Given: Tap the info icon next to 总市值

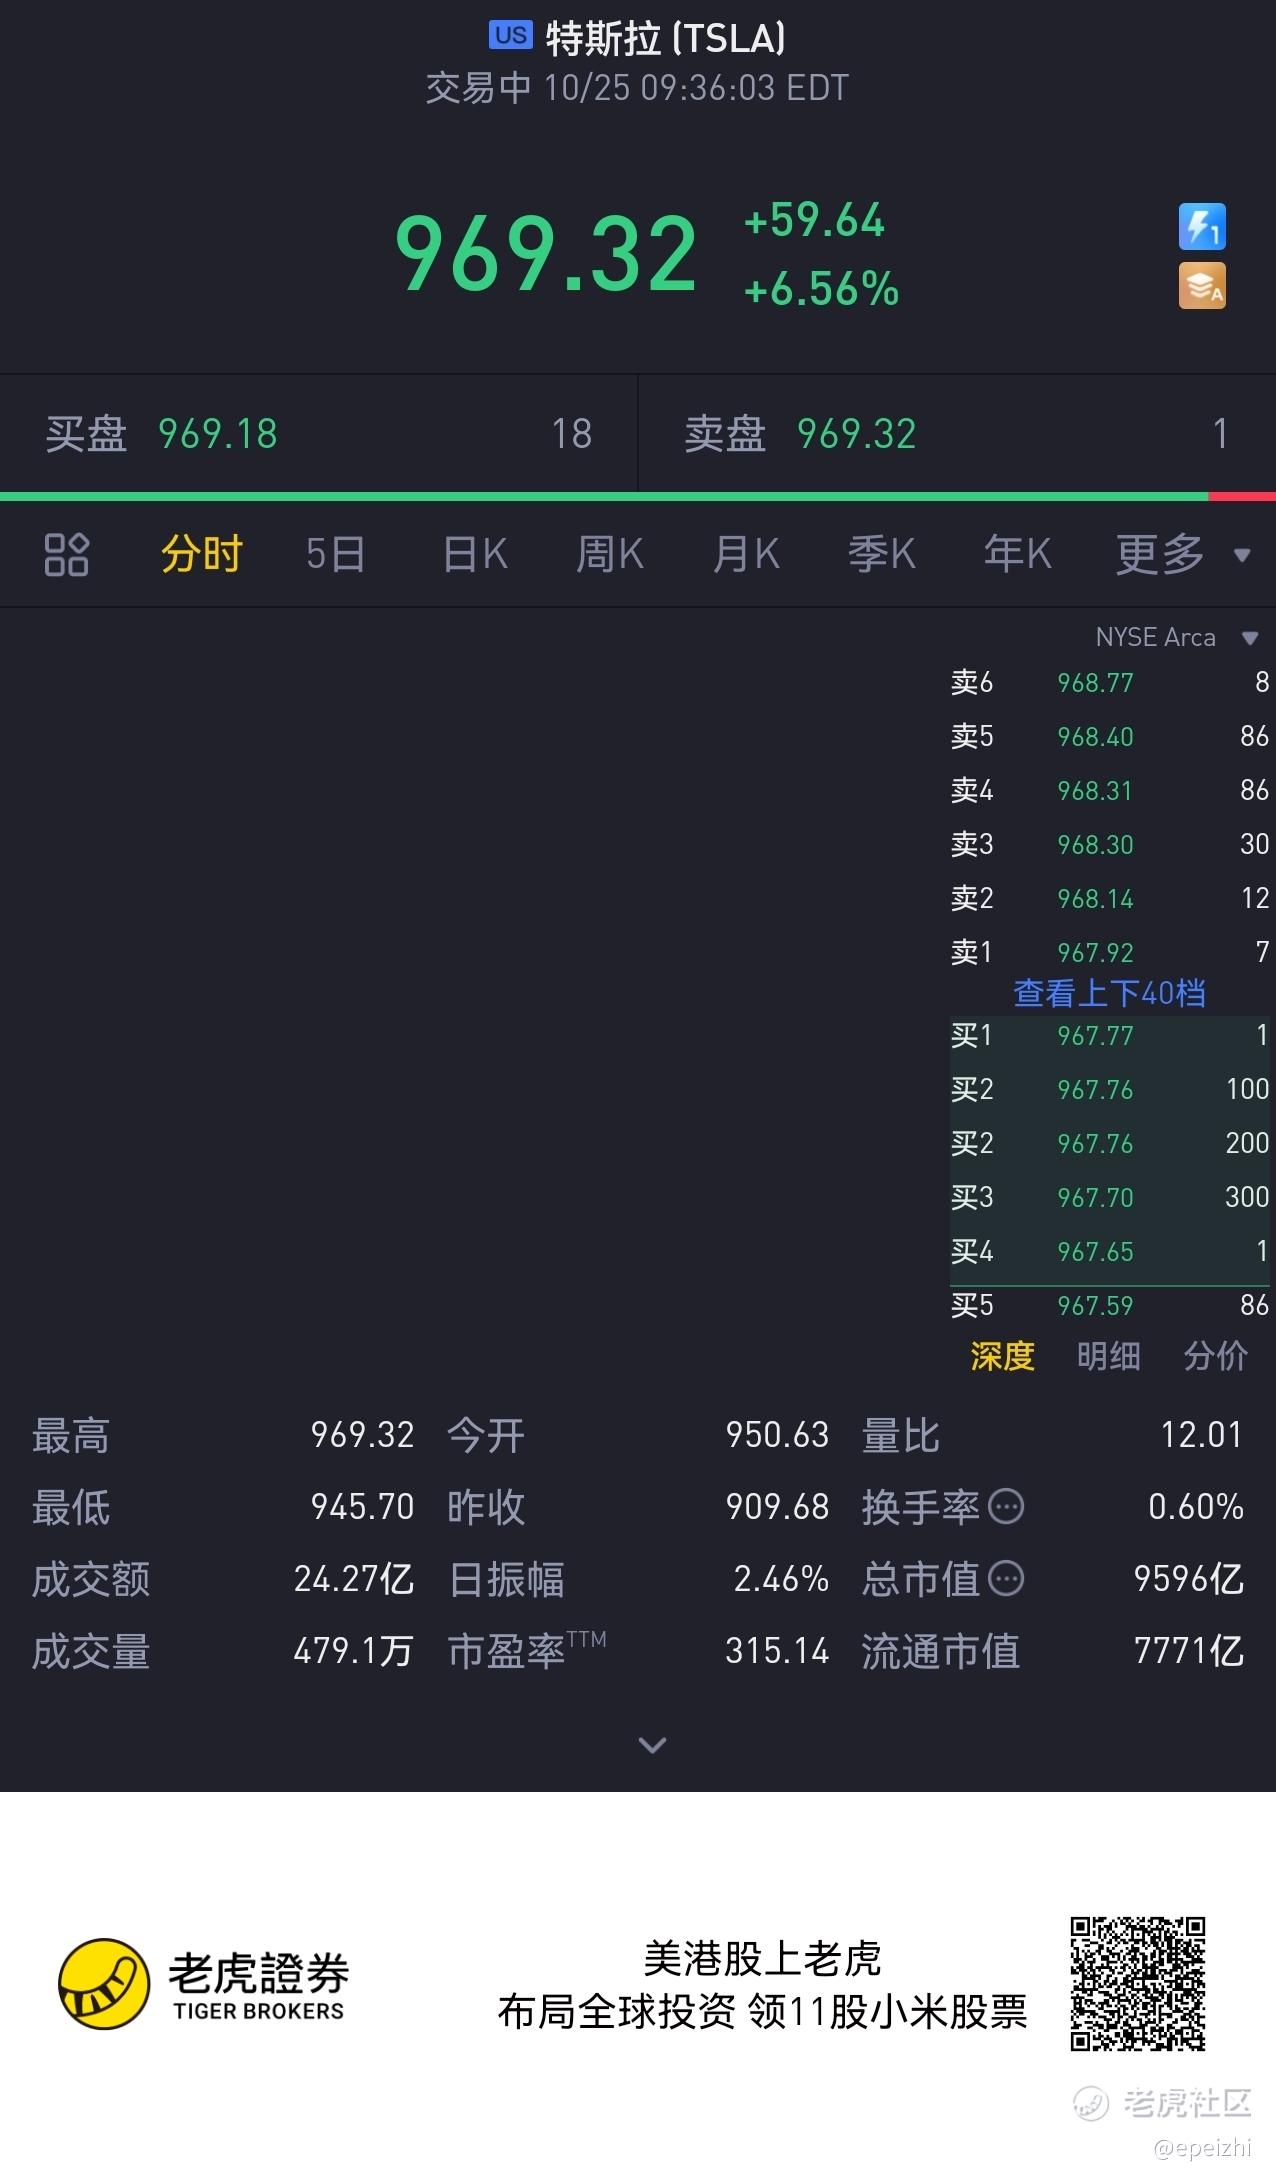Looking at the screenshot, I should 1006,1579.
